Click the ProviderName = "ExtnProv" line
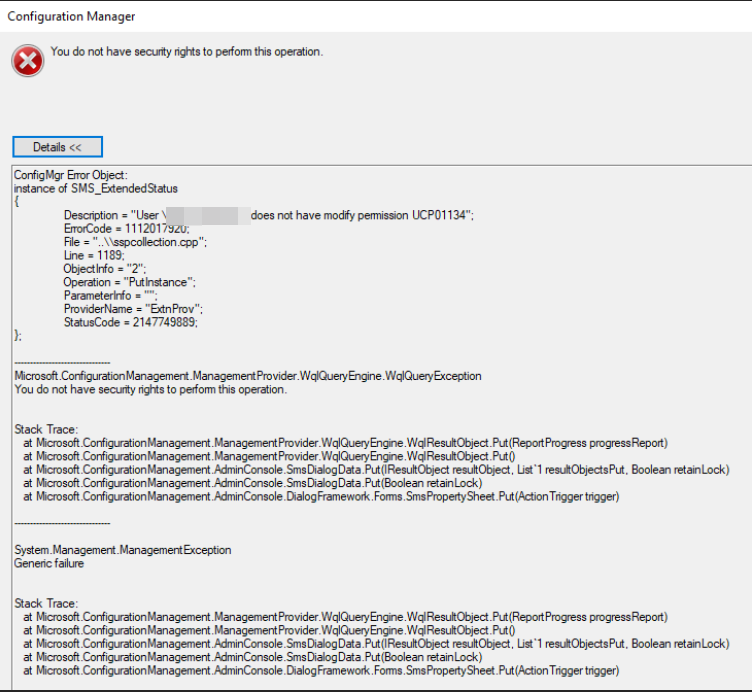 point(133,309)
